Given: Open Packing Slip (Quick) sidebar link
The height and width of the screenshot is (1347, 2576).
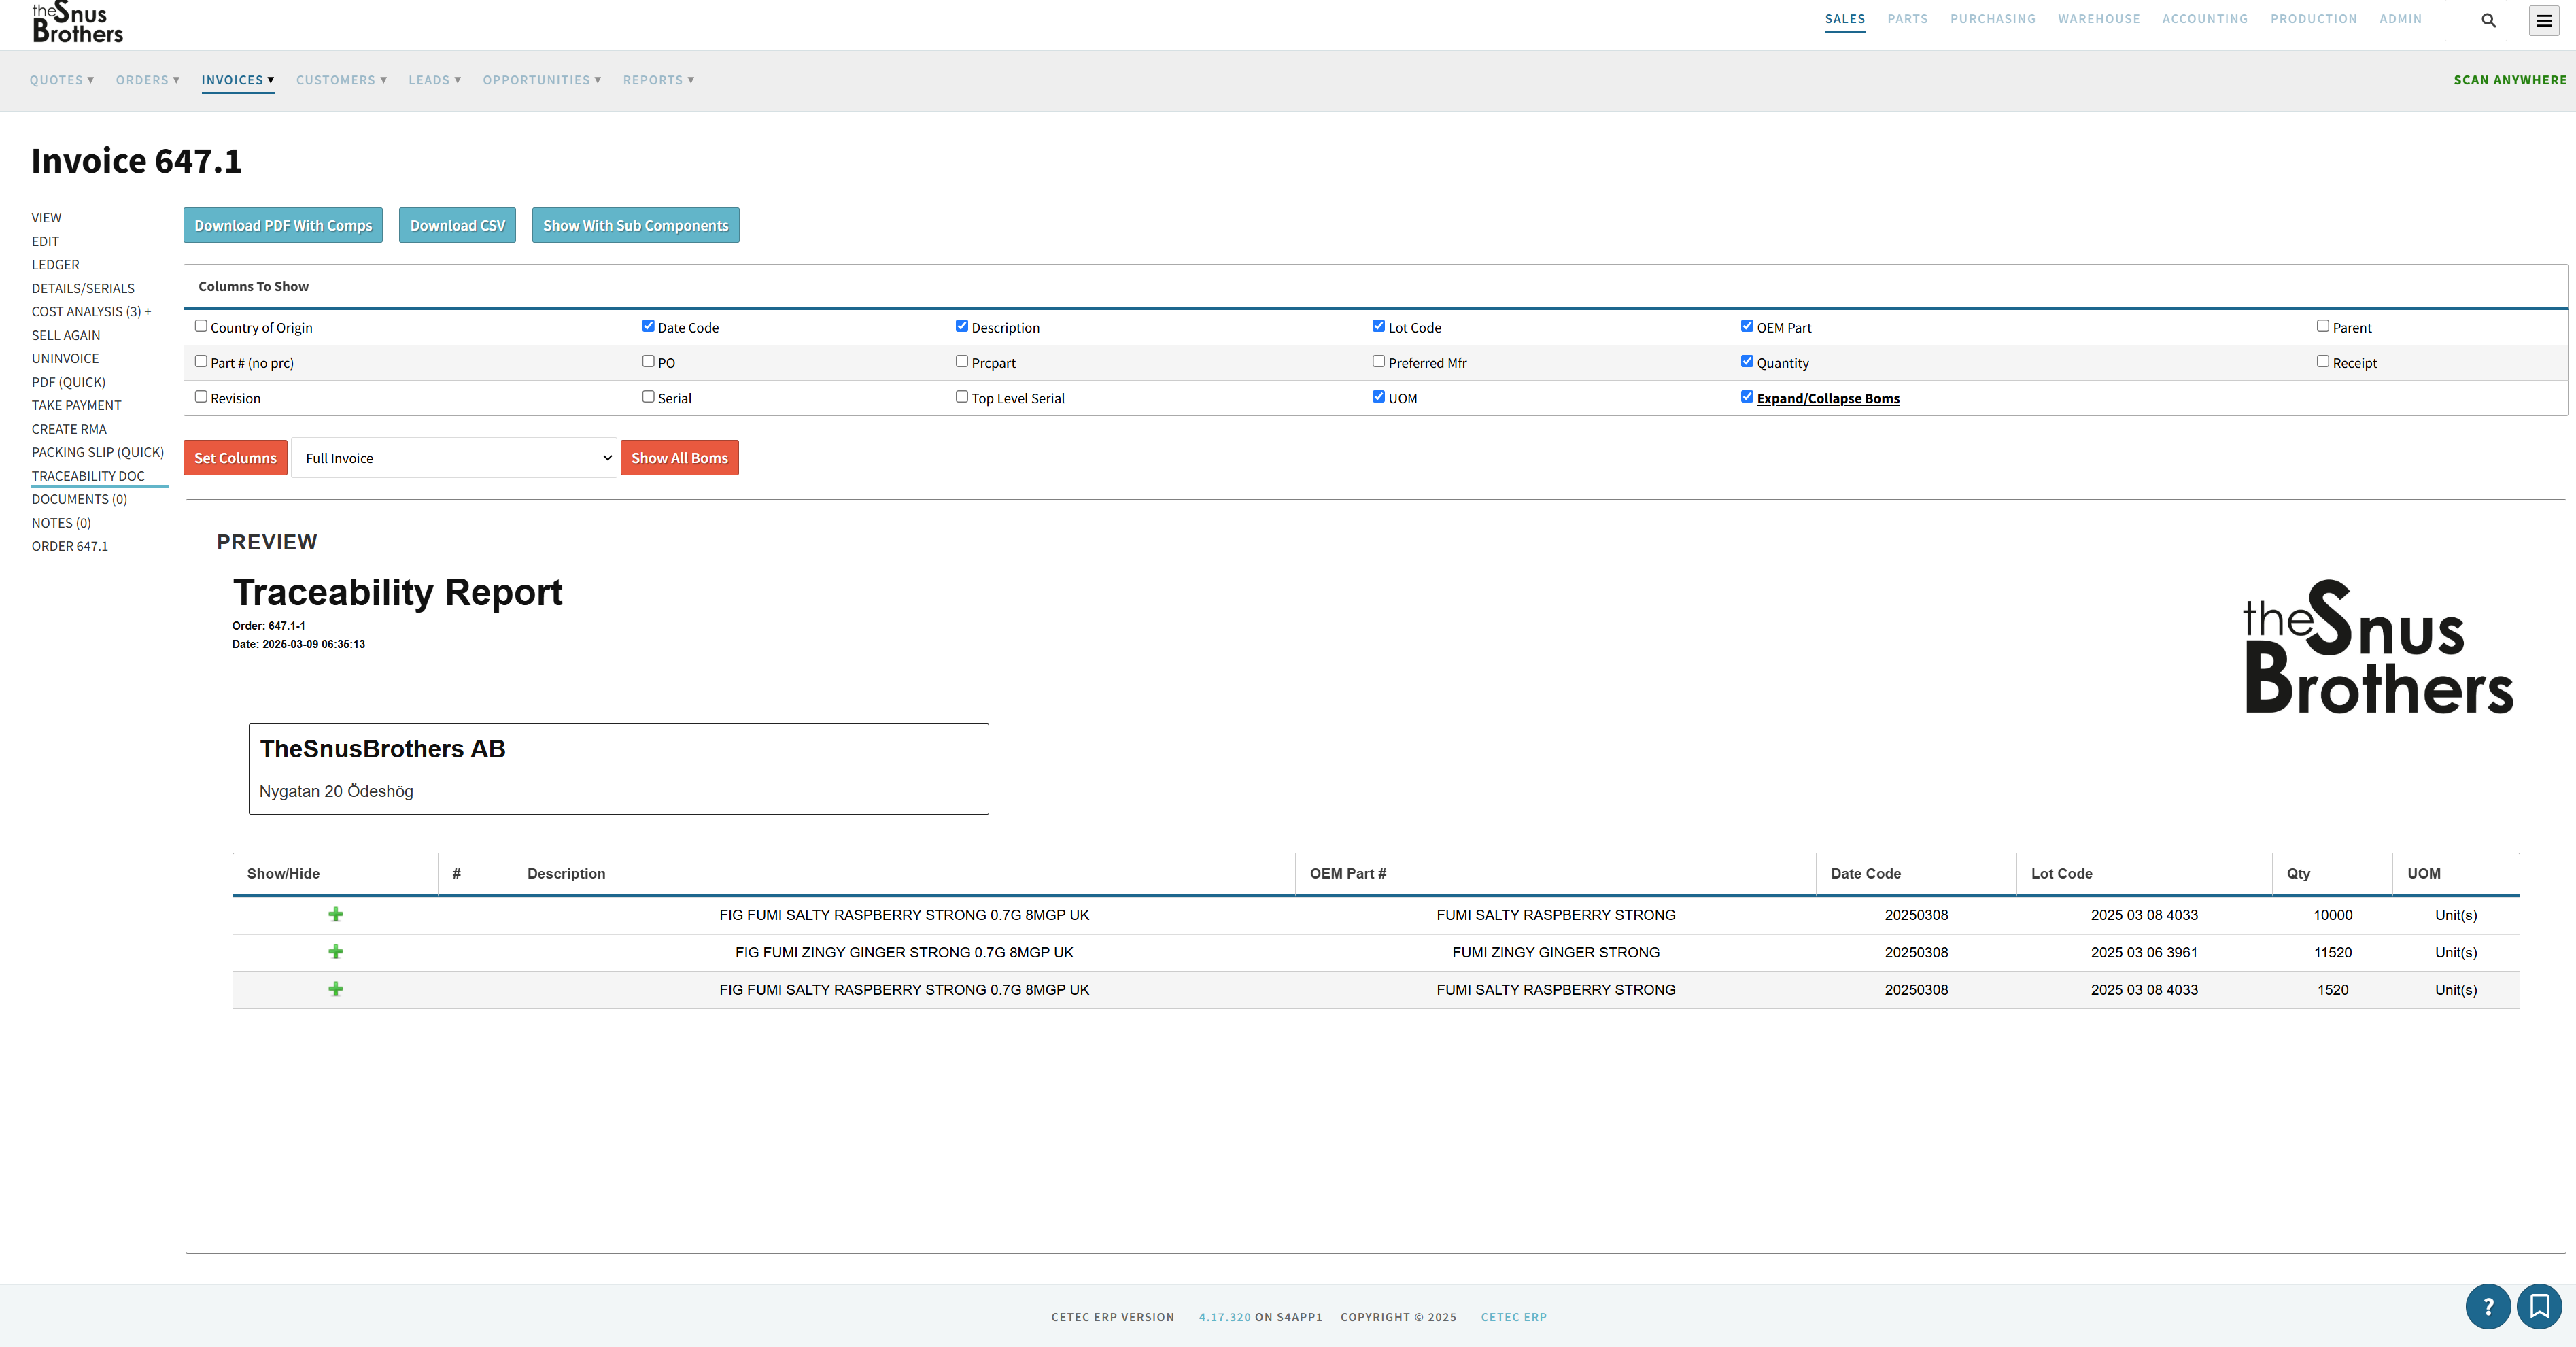Looking at the screenshot, I should click(x=98, y=452).
